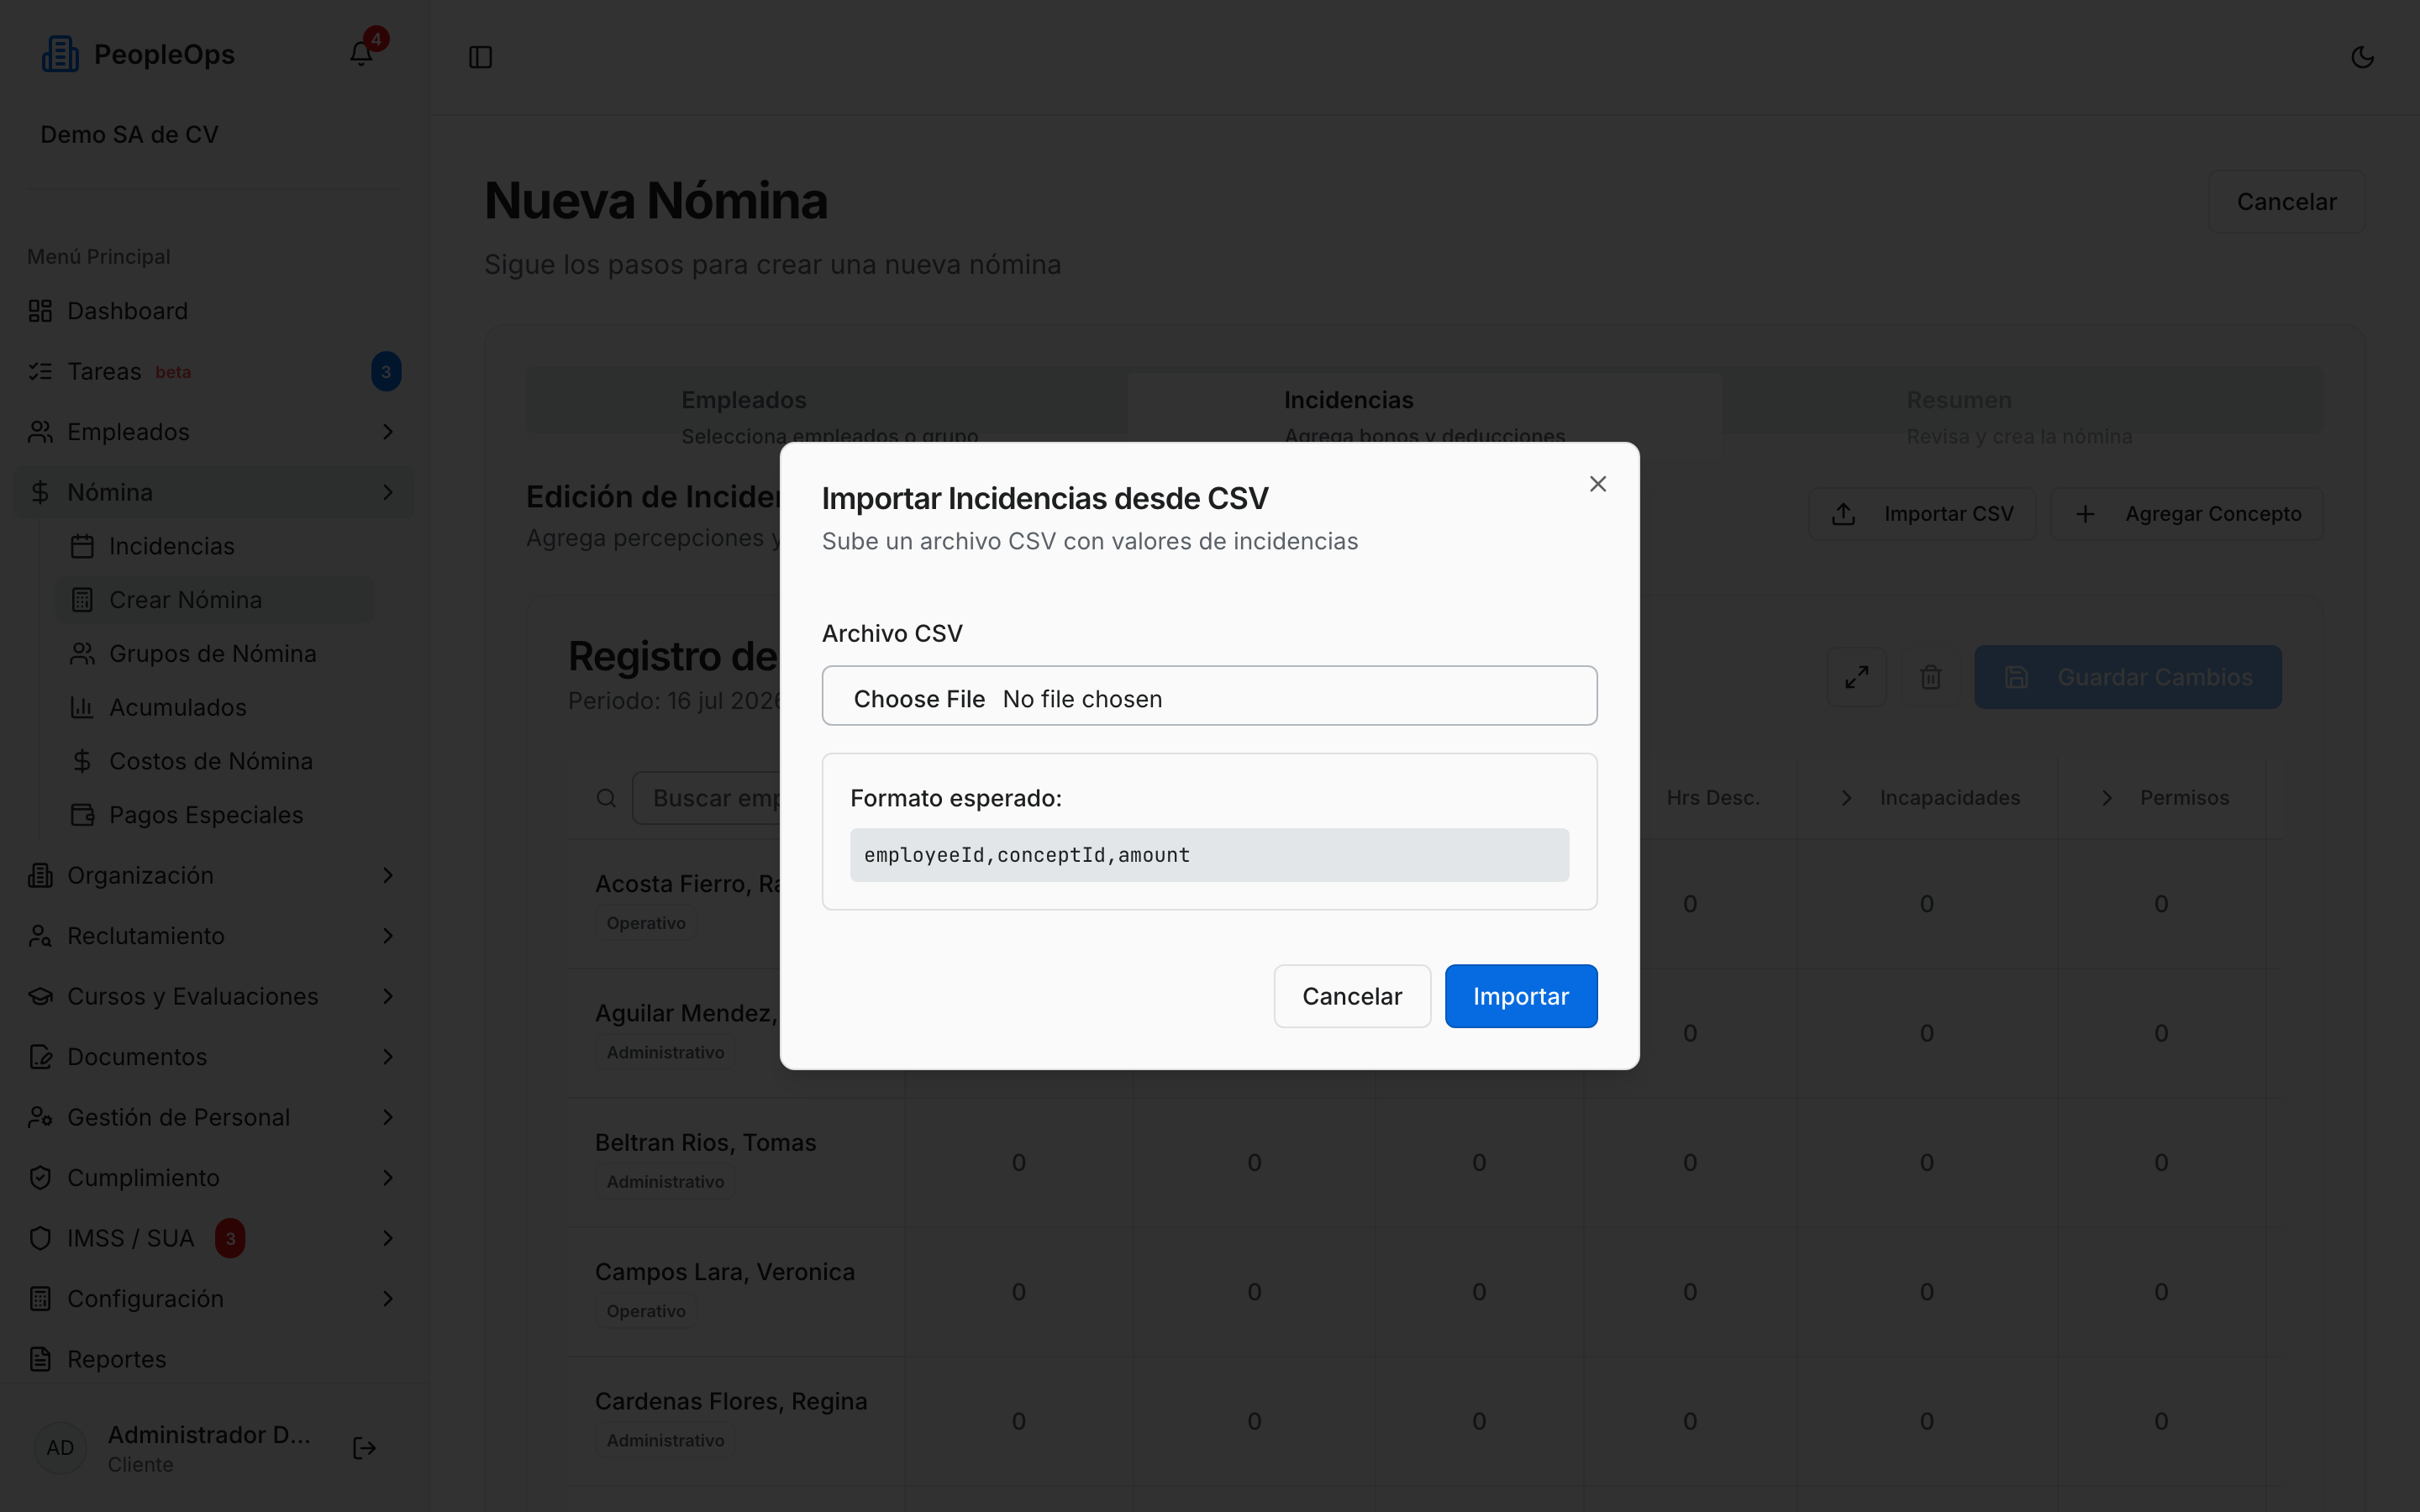2420x1512 pixels.
Task: Click the Hrs Desc. column header
Action: [1712, 798]
